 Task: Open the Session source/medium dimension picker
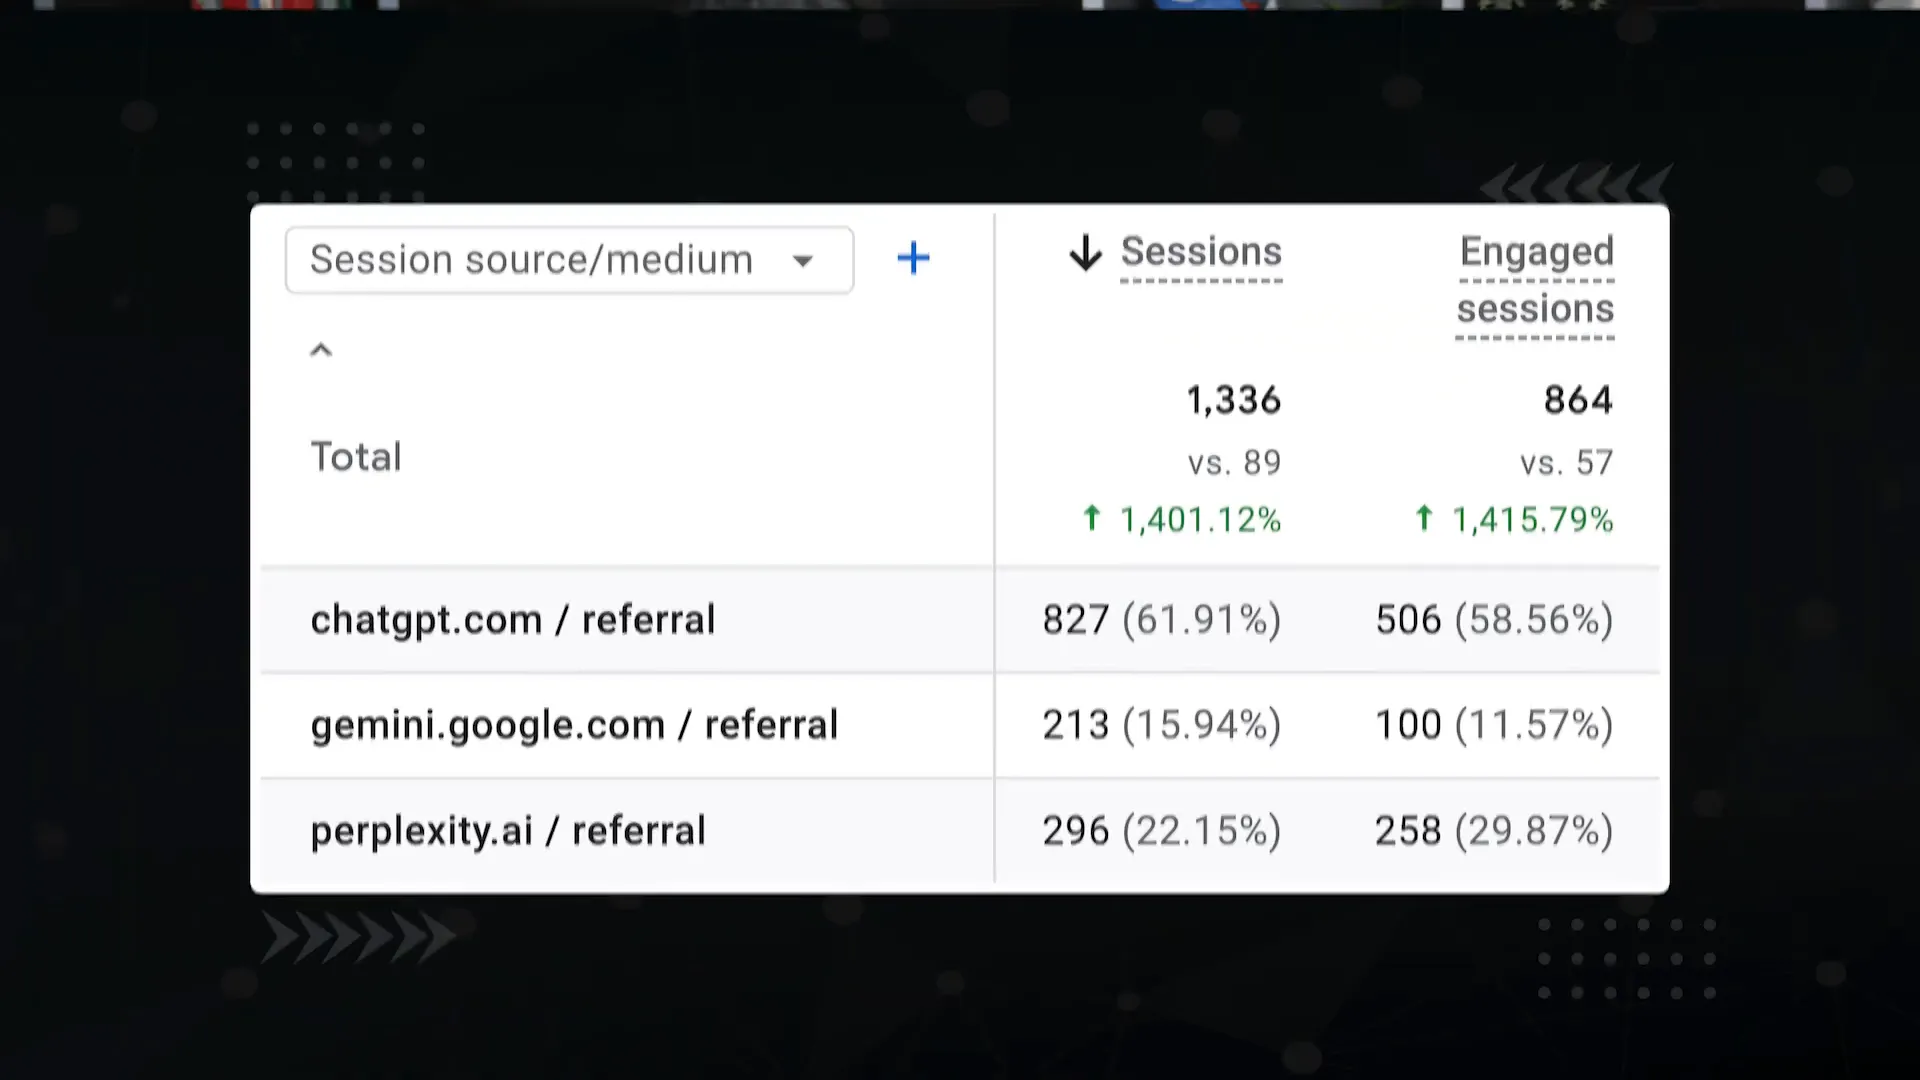568,260
